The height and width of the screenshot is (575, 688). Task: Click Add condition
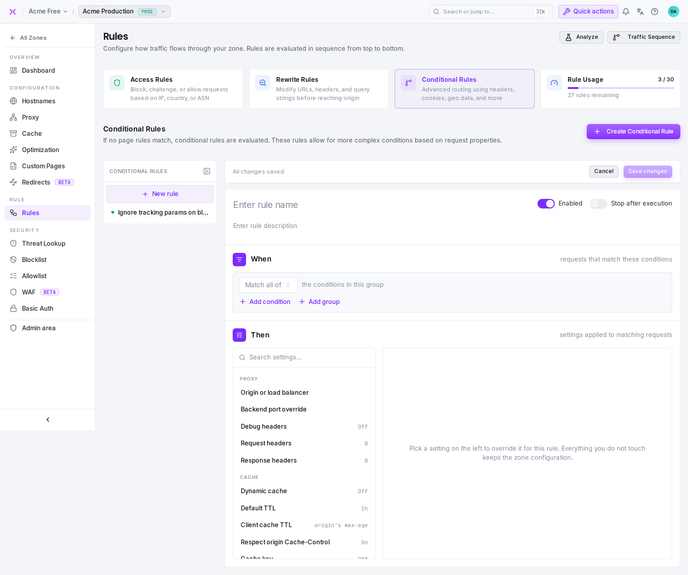point(265,302)
